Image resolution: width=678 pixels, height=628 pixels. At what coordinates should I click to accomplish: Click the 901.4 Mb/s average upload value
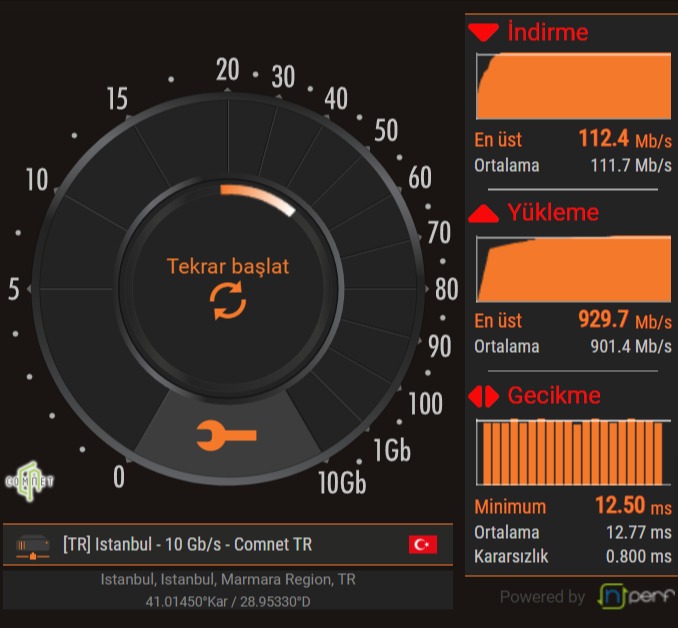(631, 346)
